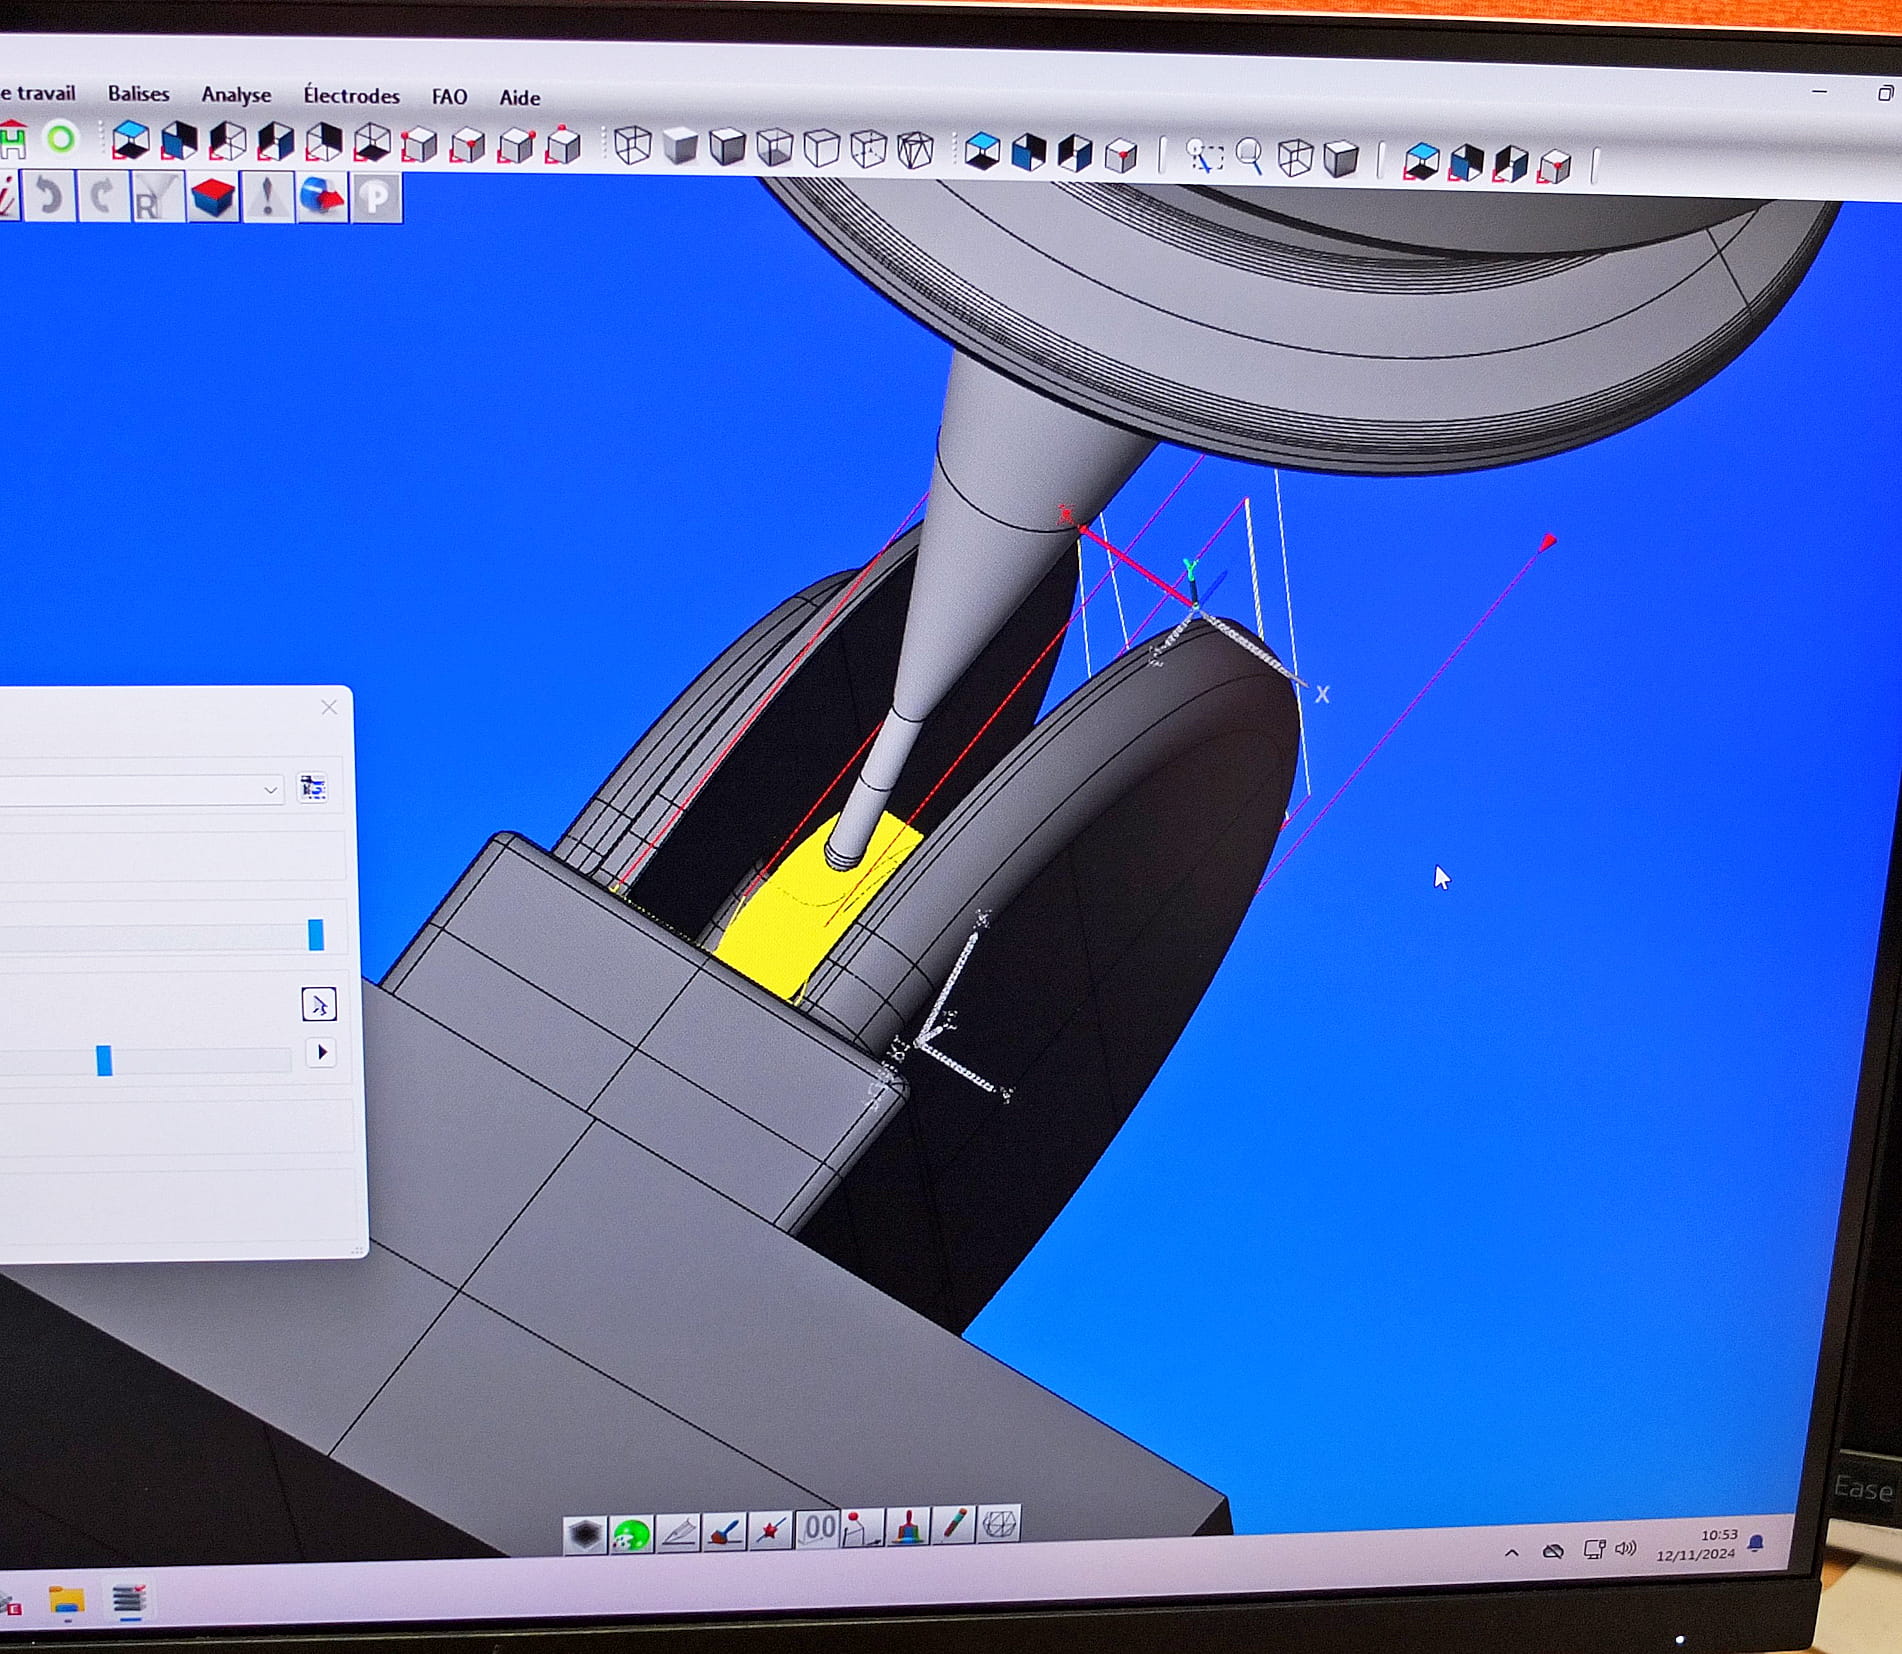The image size is (1902, 1654).
Task: Select the transparent hidden-lines display cube
Action: coord(774,148)
